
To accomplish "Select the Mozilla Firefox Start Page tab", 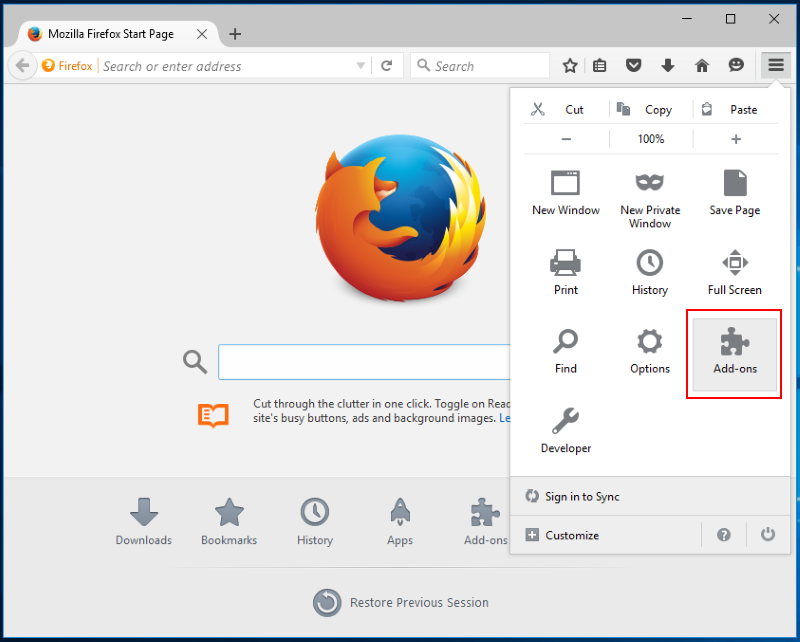I will click(117, 34).
